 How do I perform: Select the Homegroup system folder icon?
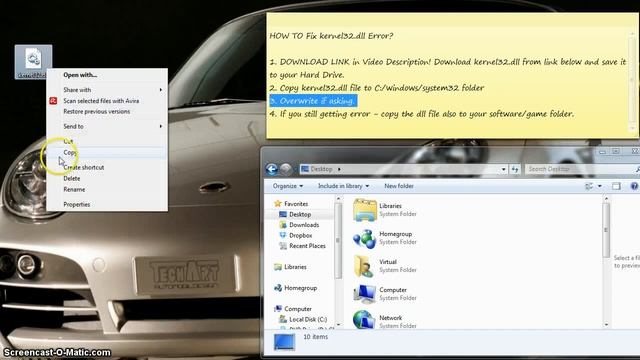click(x=364, y=238)
